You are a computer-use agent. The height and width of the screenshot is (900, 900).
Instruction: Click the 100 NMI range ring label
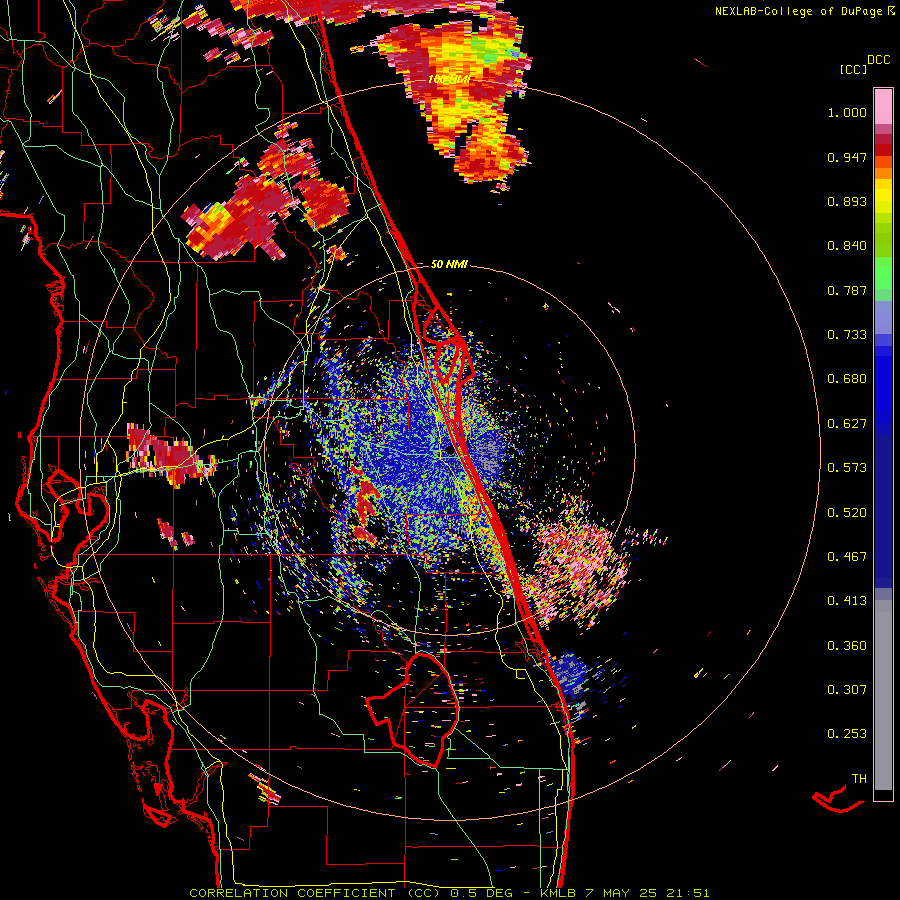tap(449, 79)
